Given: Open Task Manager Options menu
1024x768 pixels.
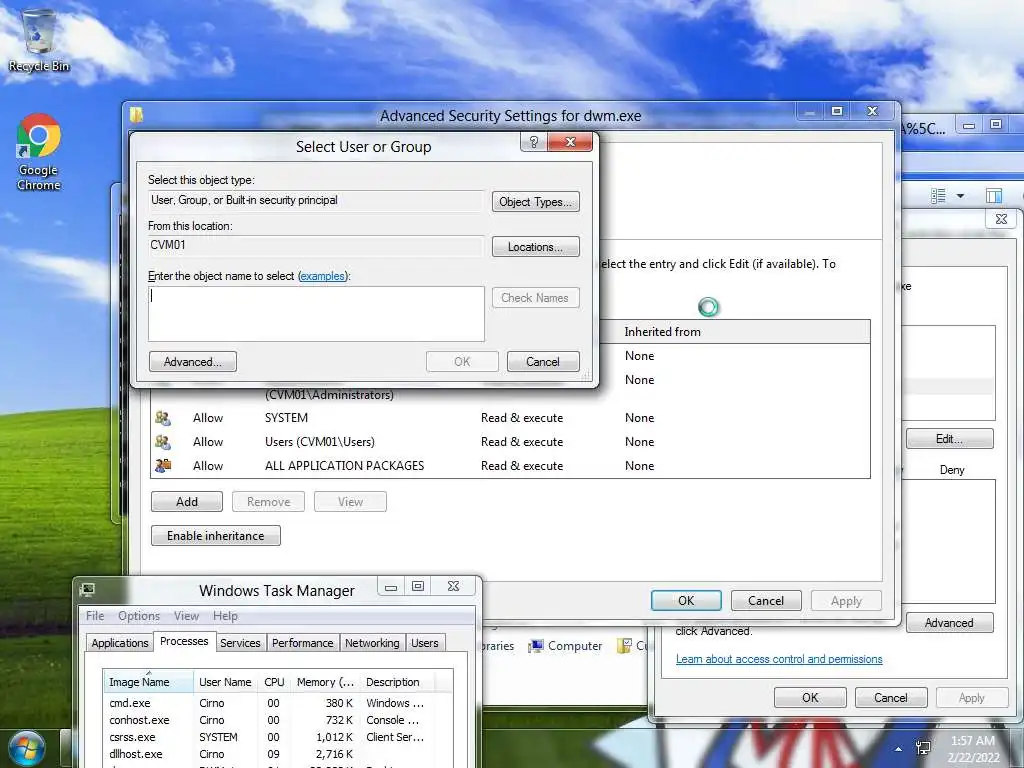Looking at the screenshot, I should pos(138,616).
